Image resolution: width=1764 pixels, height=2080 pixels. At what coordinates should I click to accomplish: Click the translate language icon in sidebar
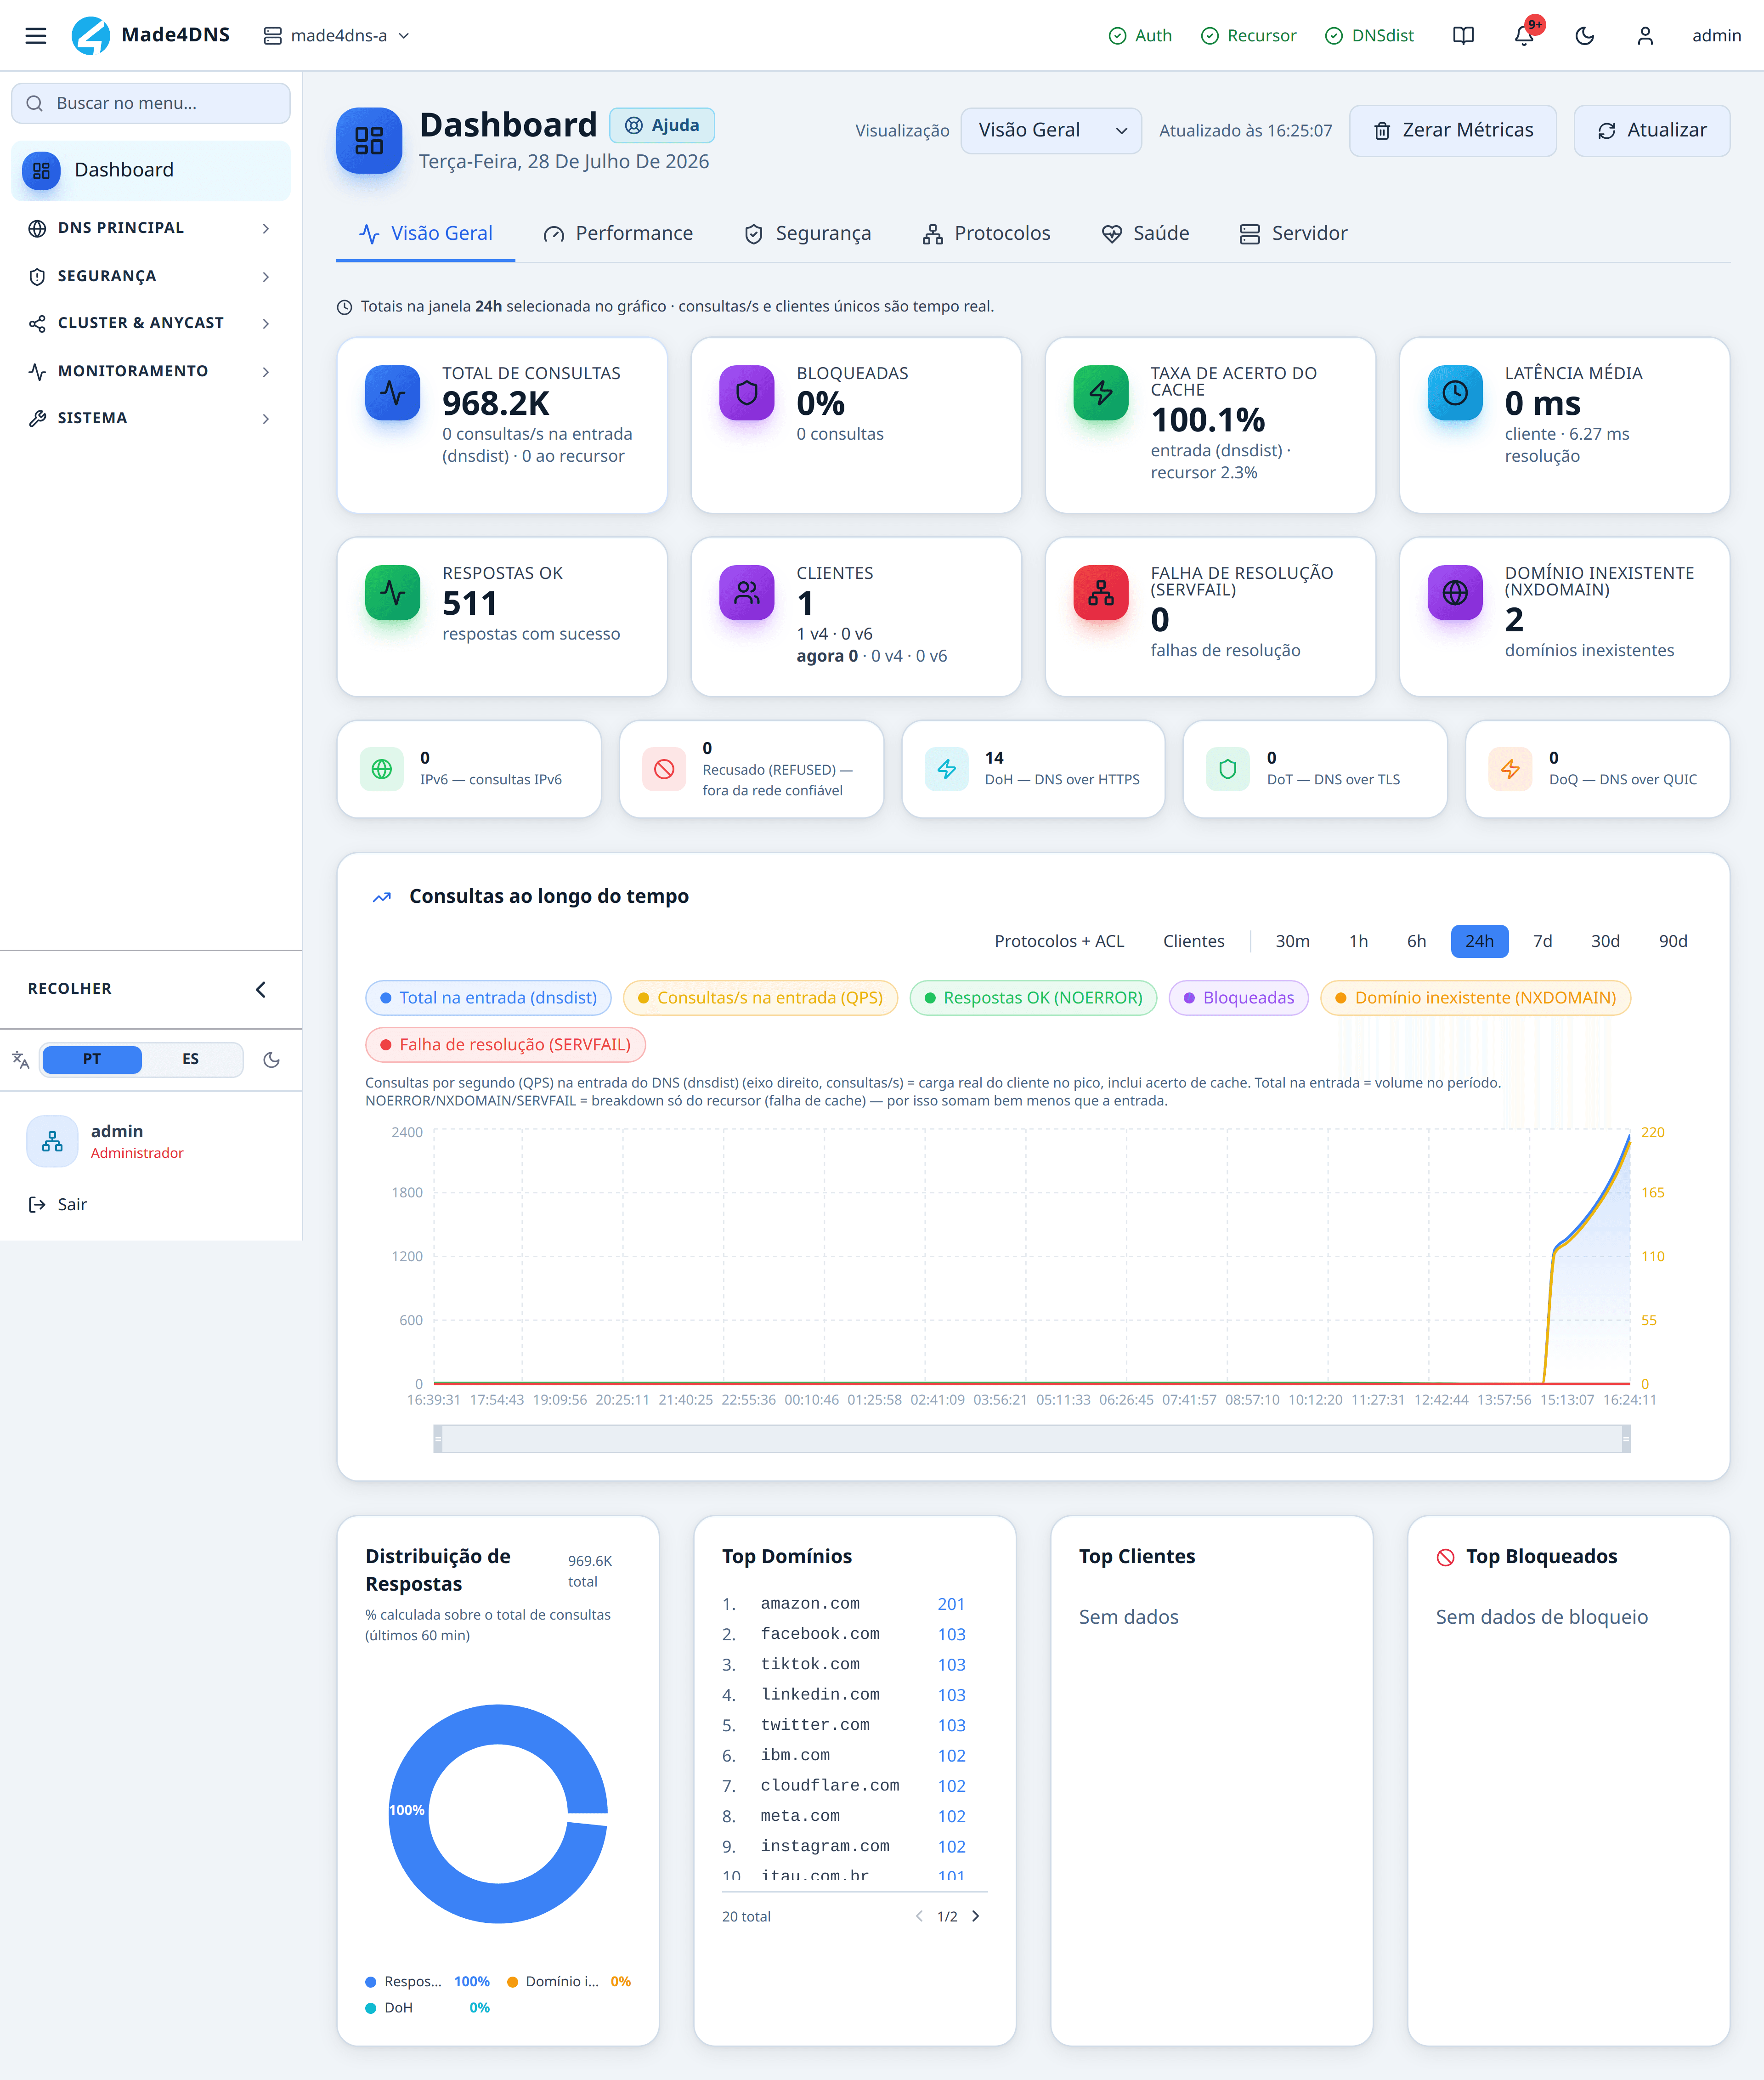click(x=21, y=1060)
